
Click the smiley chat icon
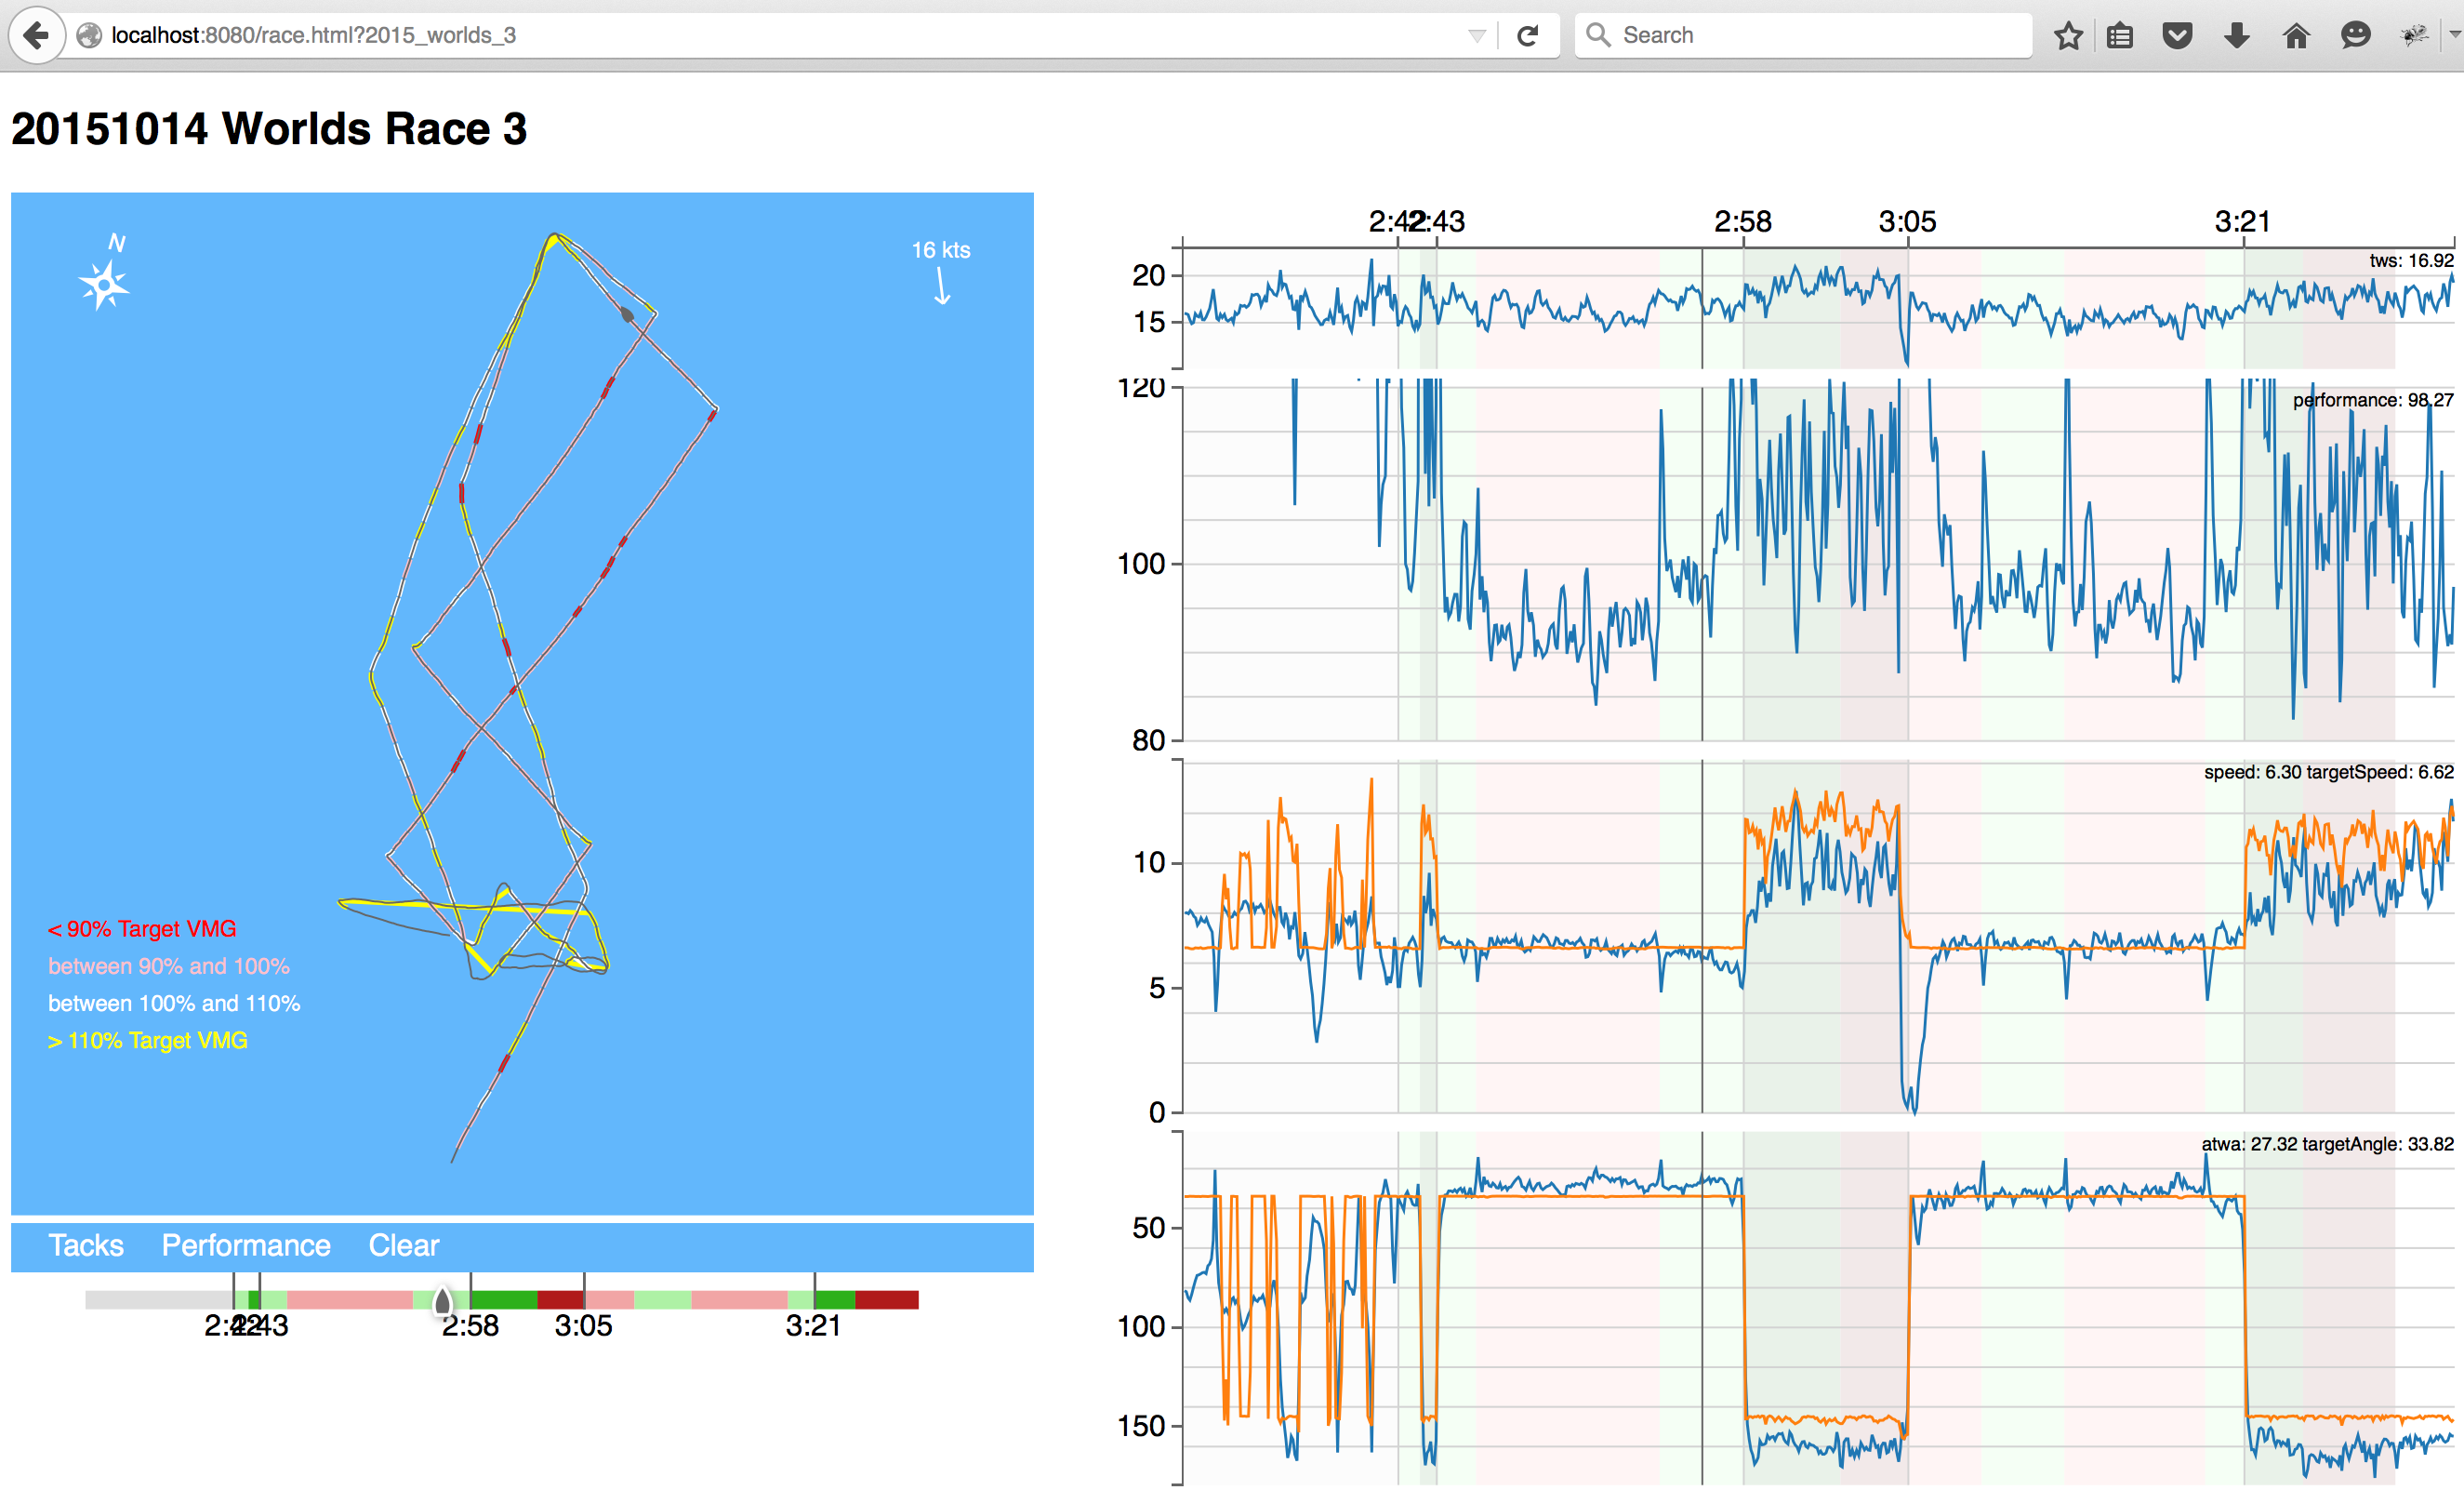2355,36
